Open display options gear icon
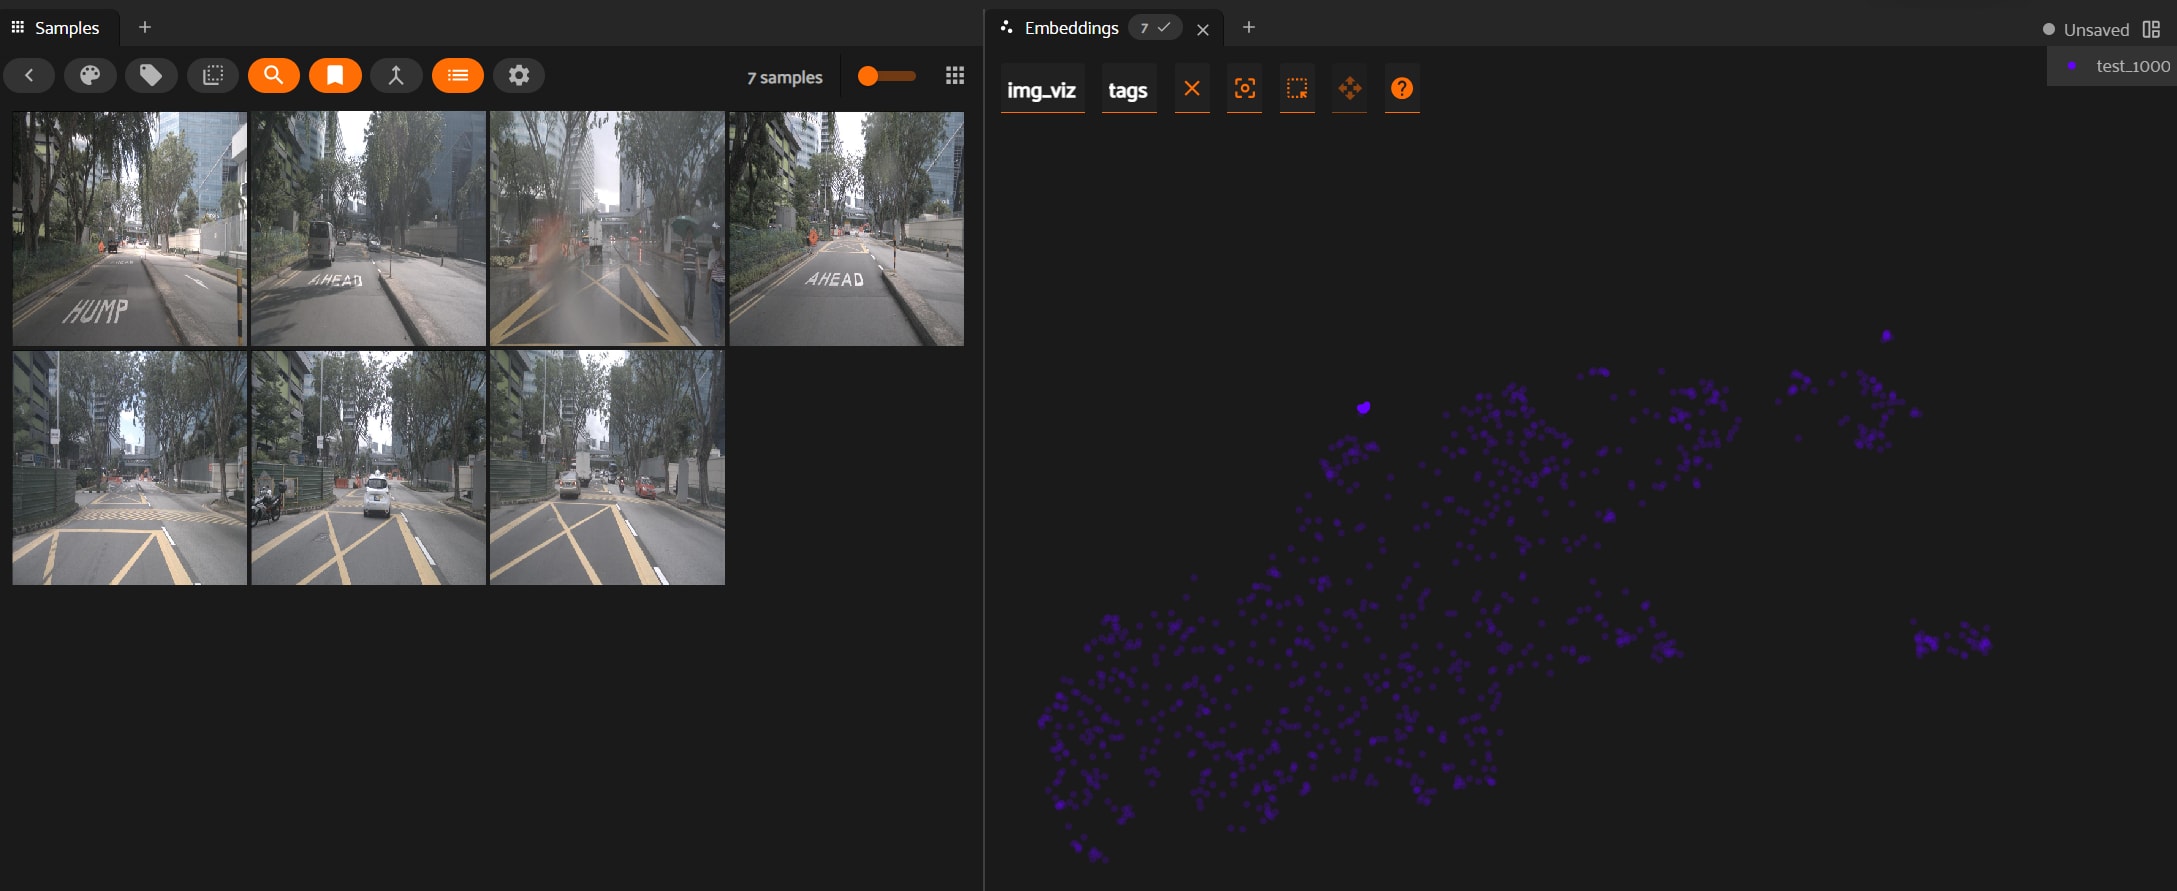The image size is (2177, 891). coord(519,75)
